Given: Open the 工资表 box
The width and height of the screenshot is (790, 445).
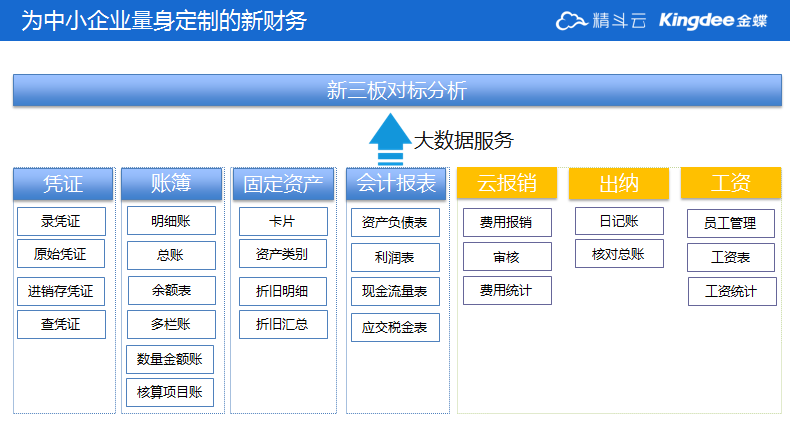Looking at the screenshot, I should (x=731, y=258).
